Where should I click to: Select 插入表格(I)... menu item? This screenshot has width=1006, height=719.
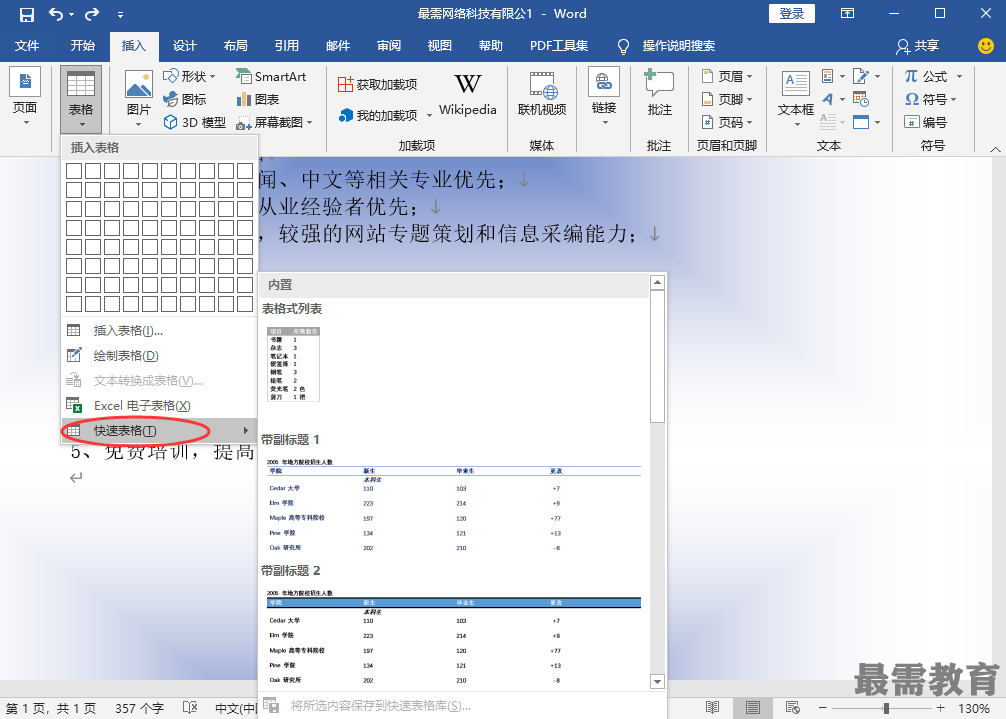159,330
